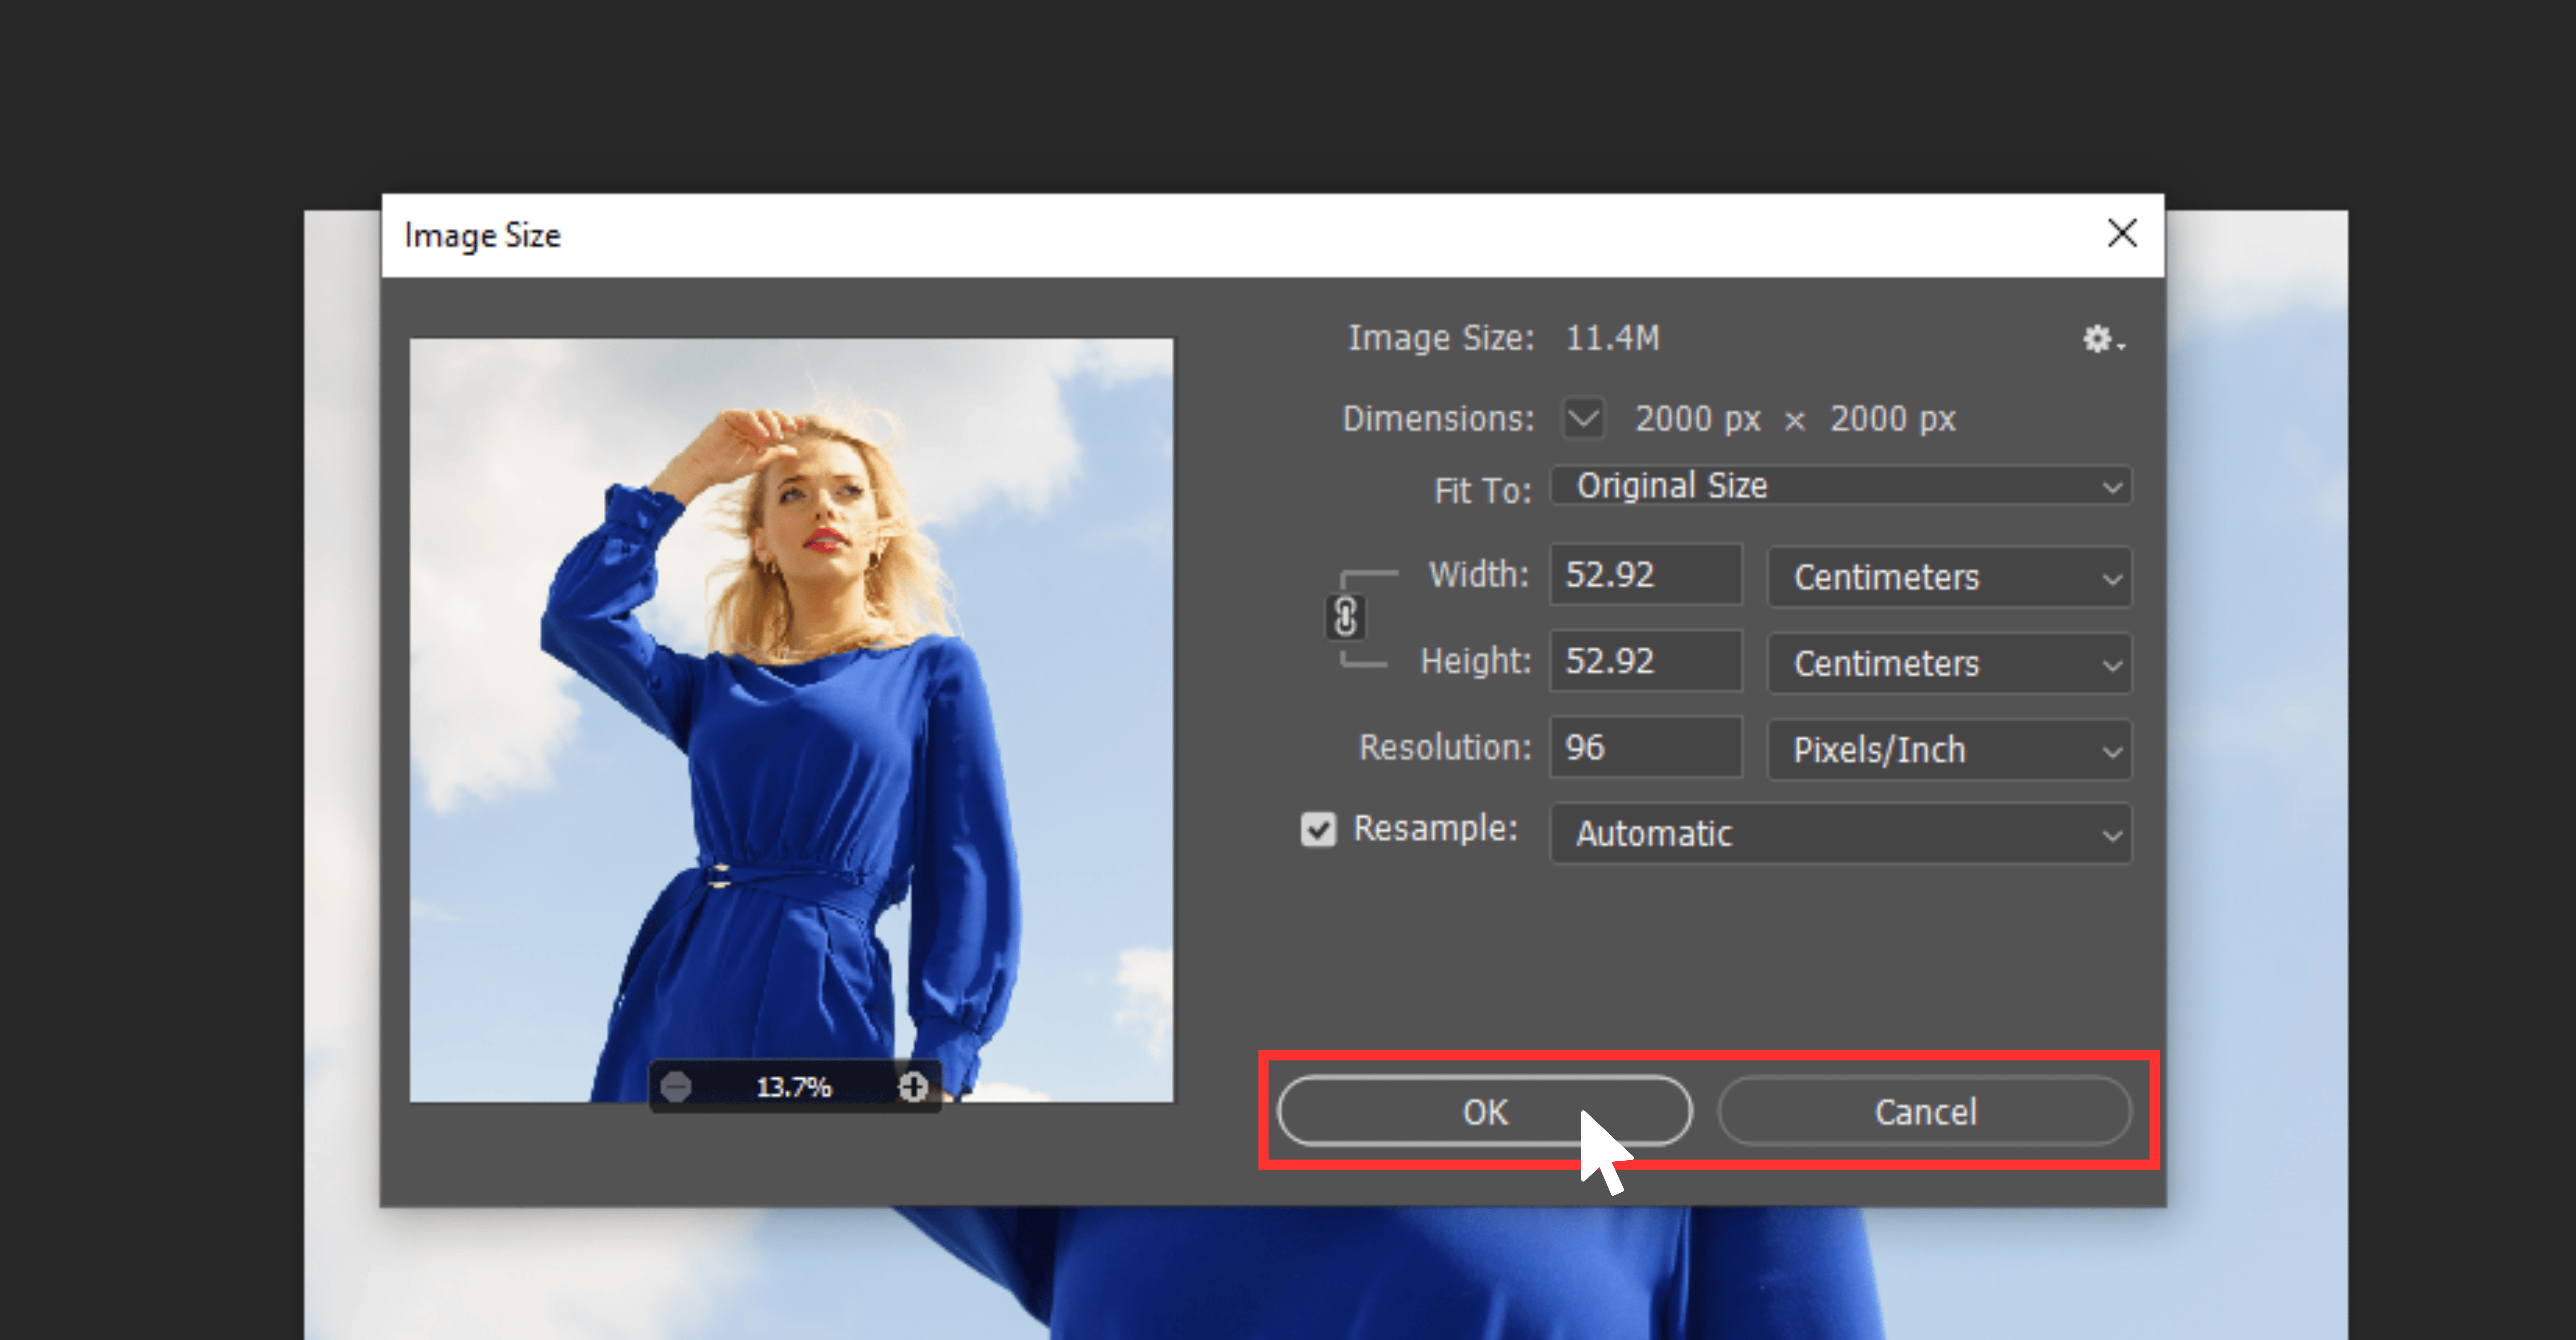Click the Cancel button
Viewport: 2576px width, 1340px height.
click(x=1925, y=1111)
